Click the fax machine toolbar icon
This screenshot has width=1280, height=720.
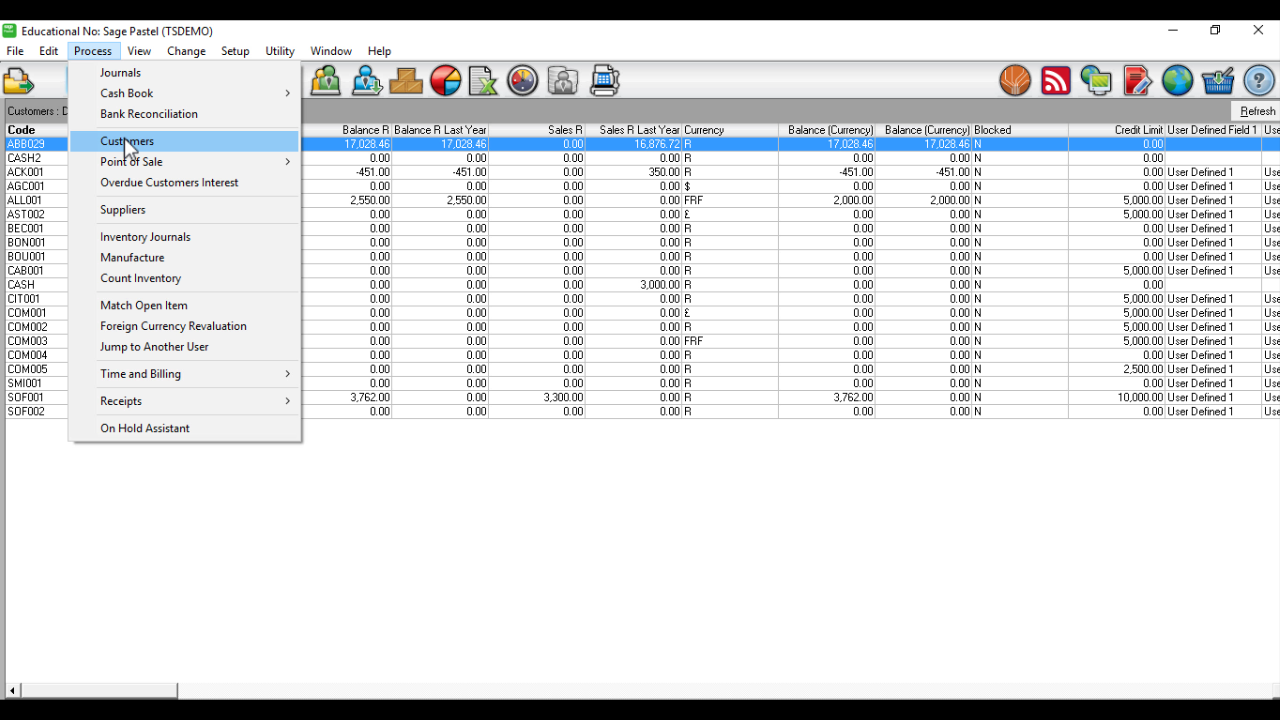(x=604, y=81)
